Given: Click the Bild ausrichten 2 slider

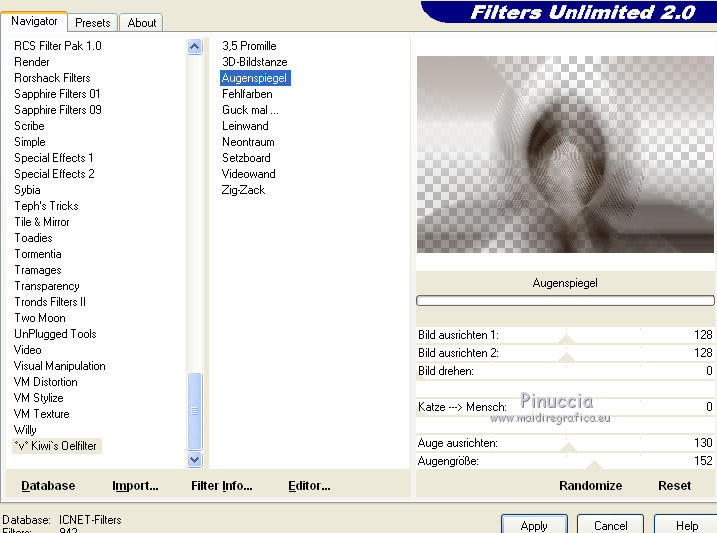Looking at the screenshot, I should click(x=565, y=353).
